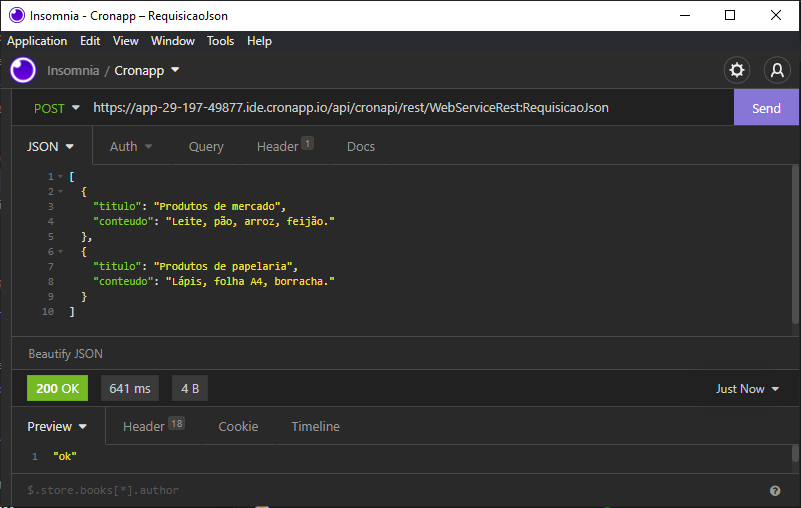Image resolution: width=801 pixels, height=508 pixels.
Task: Click the text "Produtos de mercado"
Action: 217,206
